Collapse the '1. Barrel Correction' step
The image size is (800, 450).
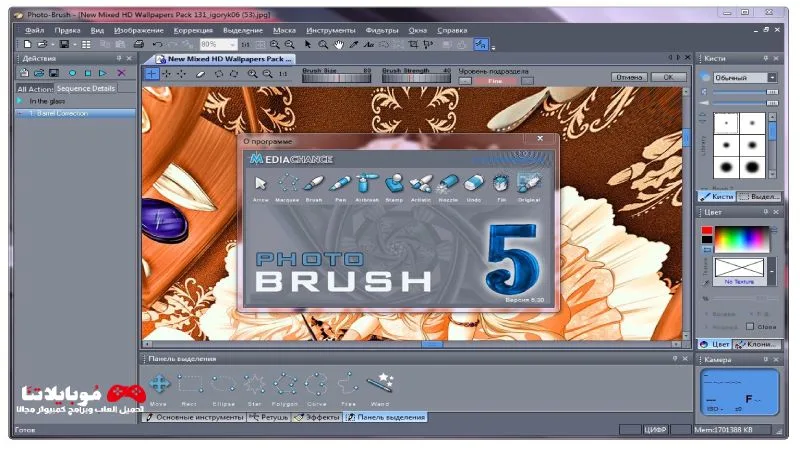20,113
